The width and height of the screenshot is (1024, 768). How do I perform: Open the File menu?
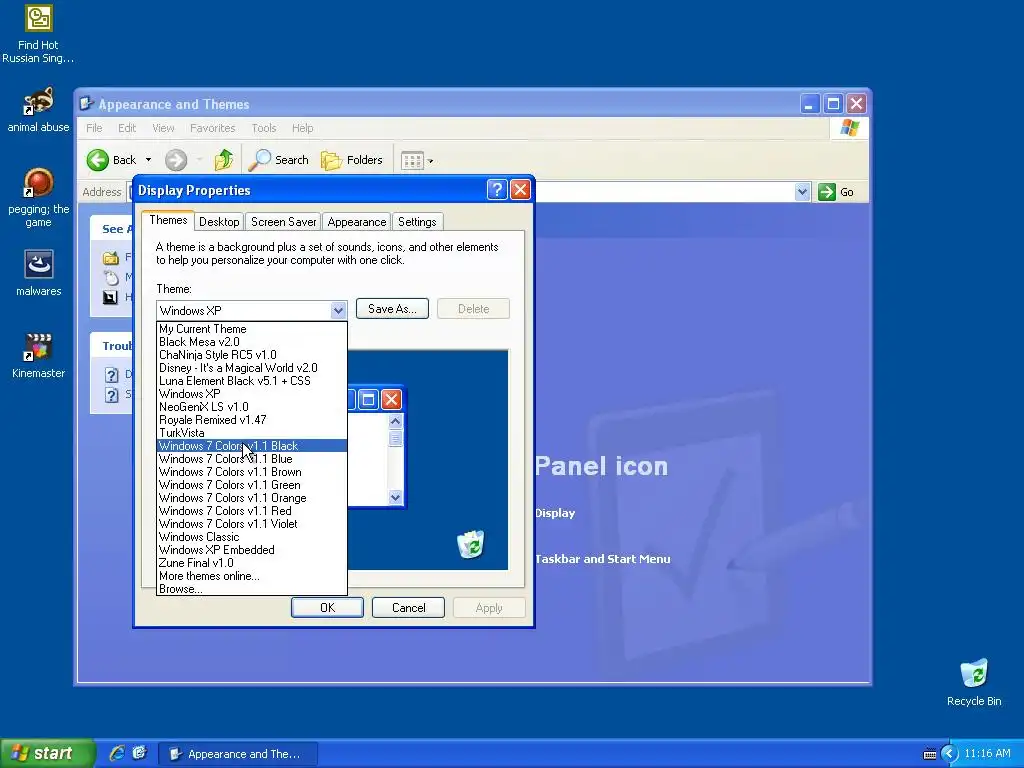(x=94, y=128)
